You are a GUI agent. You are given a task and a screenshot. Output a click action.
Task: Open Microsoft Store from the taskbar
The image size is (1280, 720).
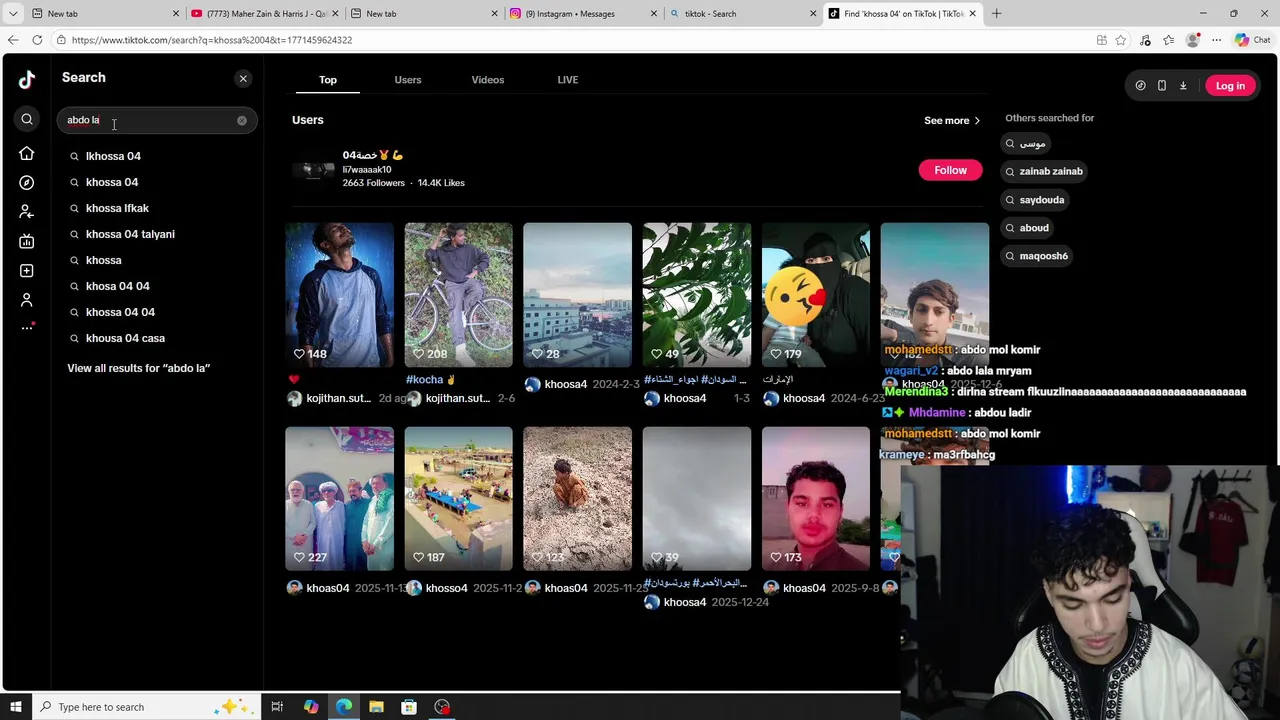tap(409, 707)
